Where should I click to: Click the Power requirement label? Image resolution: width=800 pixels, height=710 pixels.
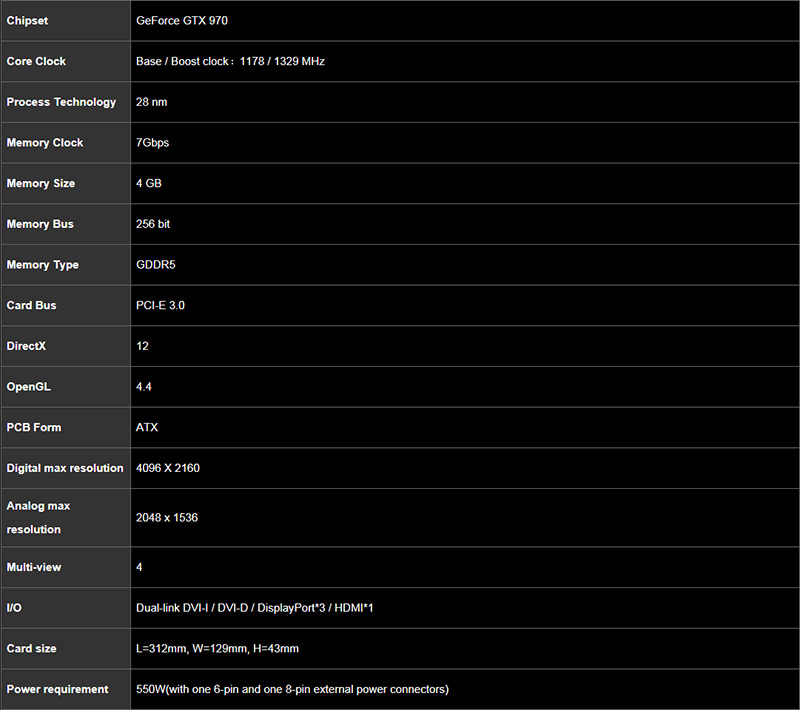[x=58, y=689]
